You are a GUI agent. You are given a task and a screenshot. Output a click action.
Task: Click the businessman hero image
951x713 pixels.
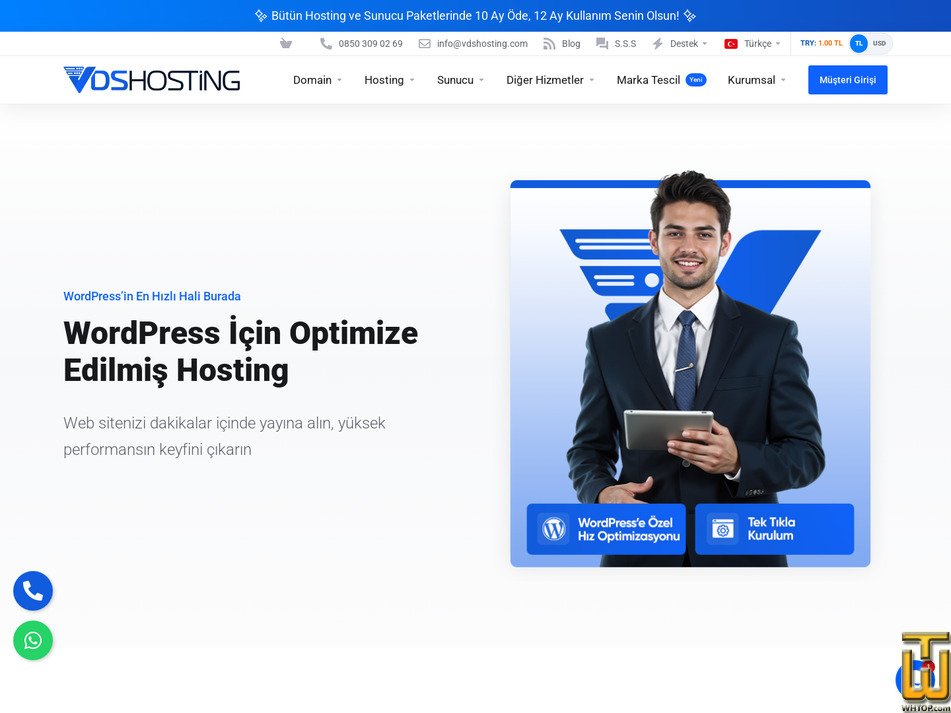(690, 370)
